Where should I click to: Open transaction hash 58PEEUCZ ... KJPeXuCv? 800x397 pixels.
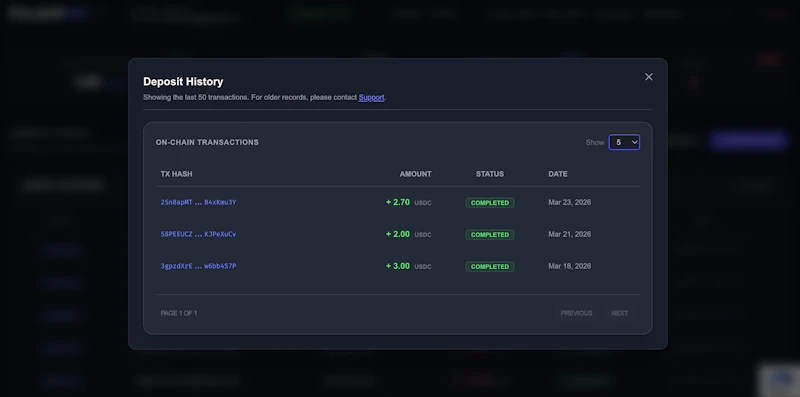pyautogui.click(x=198, y=234)
